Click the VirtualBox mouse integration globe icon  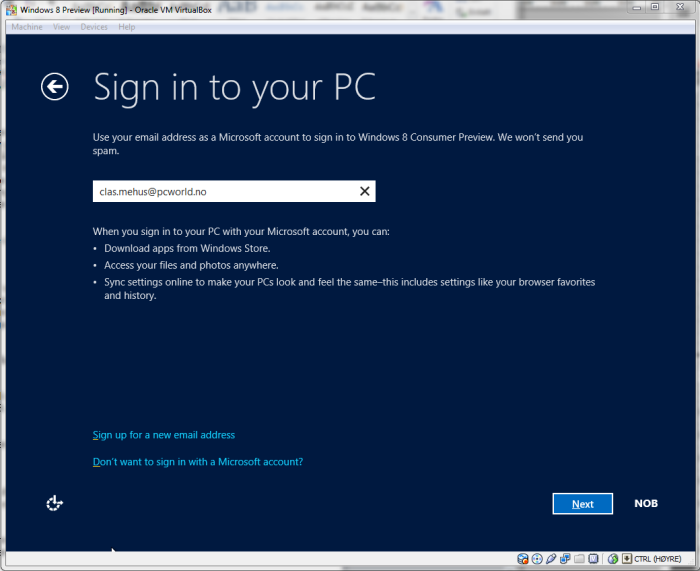click(x=613, y=558)
